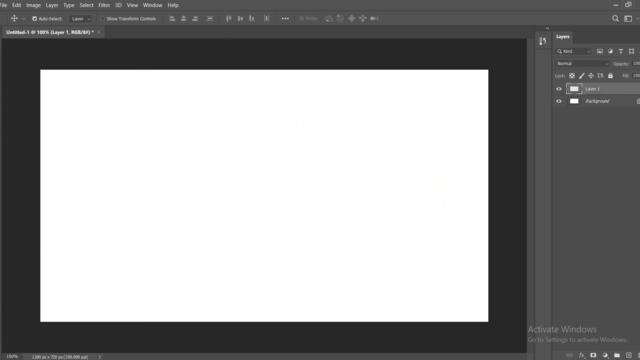640x360 pixels.
Task: Open the Normal blend mode dropdown
Action: (582, 64)
